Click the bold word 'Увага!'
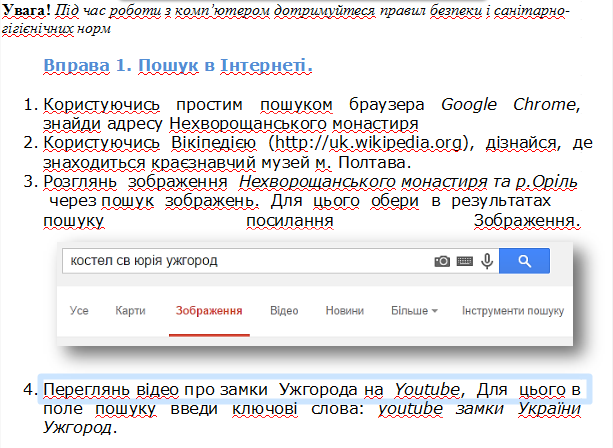Image resolution: width=613 pixels, height=448 pixels. (27, 10)
